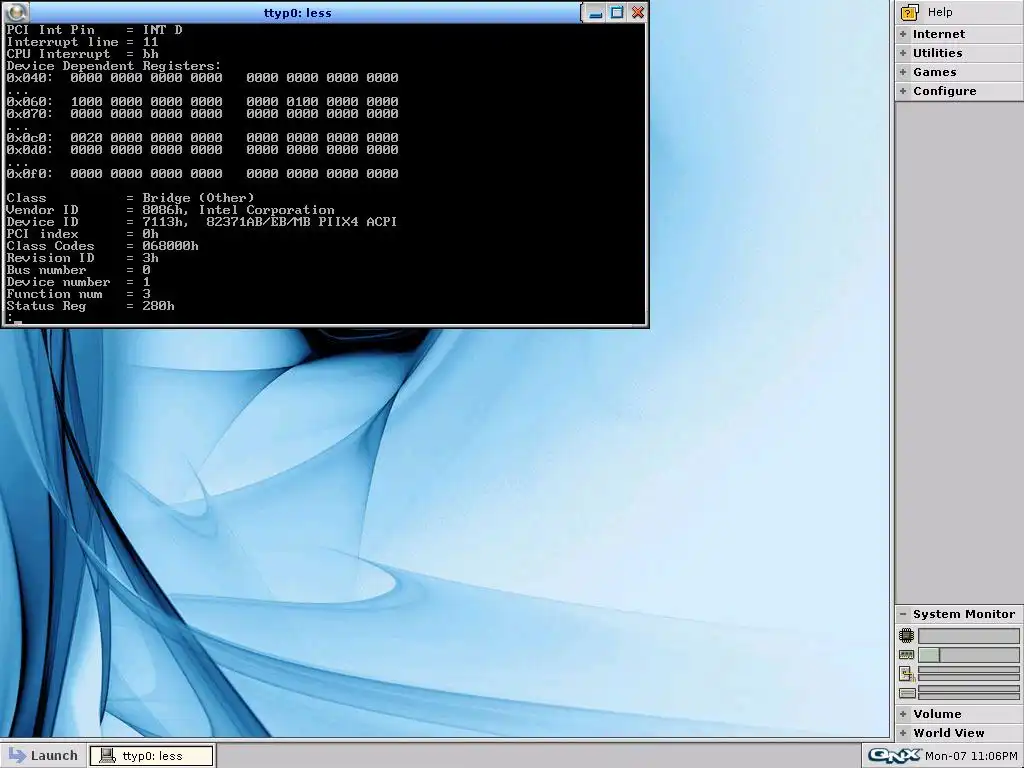The width and height of the screenshot is (1024, 768).
Task: Click the 0x040: register row label
Action: point(30,78)
